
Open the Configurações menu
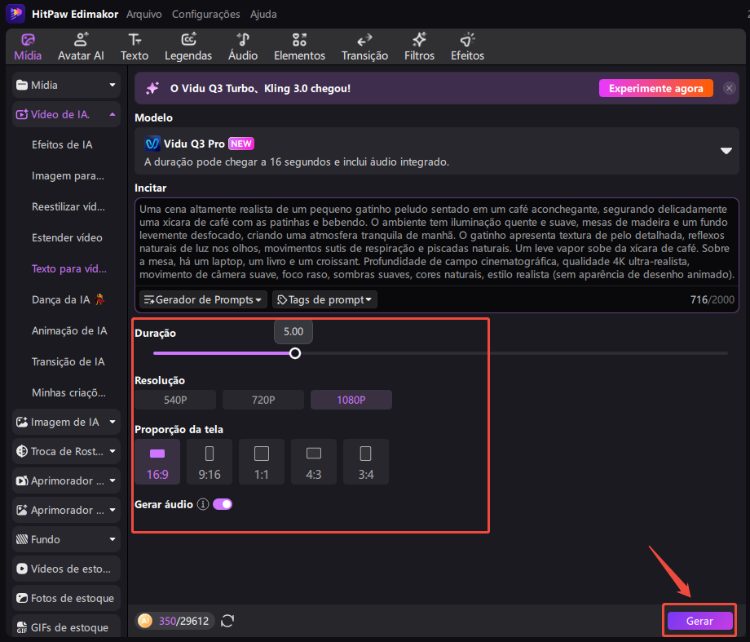(206, 14)
